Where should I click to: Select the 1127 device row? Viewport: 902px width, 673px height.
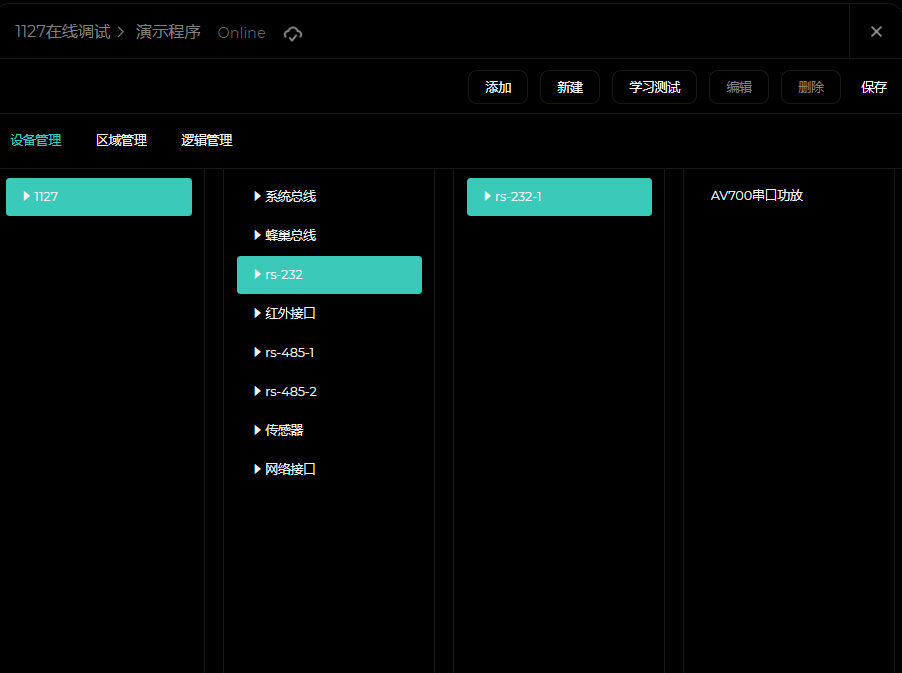[x=99, y=197]
